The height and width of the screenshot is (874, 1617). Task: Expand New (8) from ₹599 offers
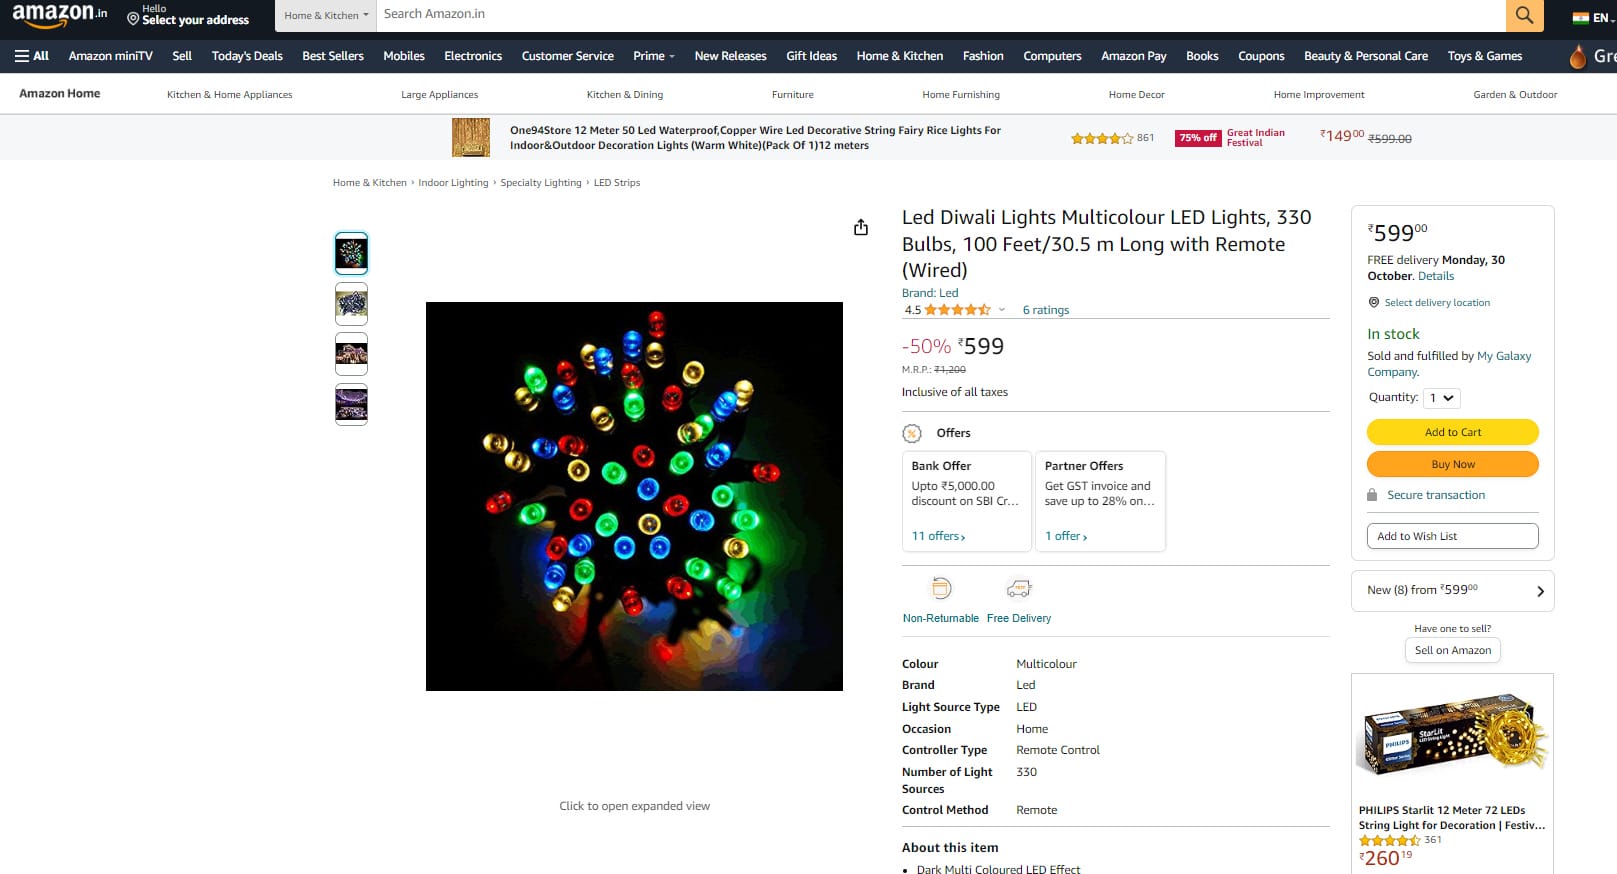pos(1452,590)
